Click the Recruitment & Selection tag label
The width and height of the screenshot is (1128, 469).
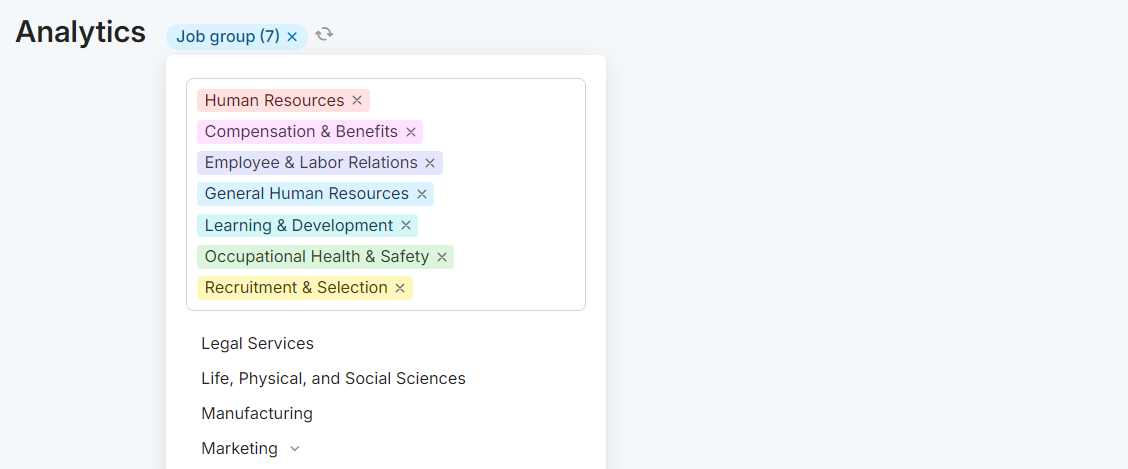296,288
